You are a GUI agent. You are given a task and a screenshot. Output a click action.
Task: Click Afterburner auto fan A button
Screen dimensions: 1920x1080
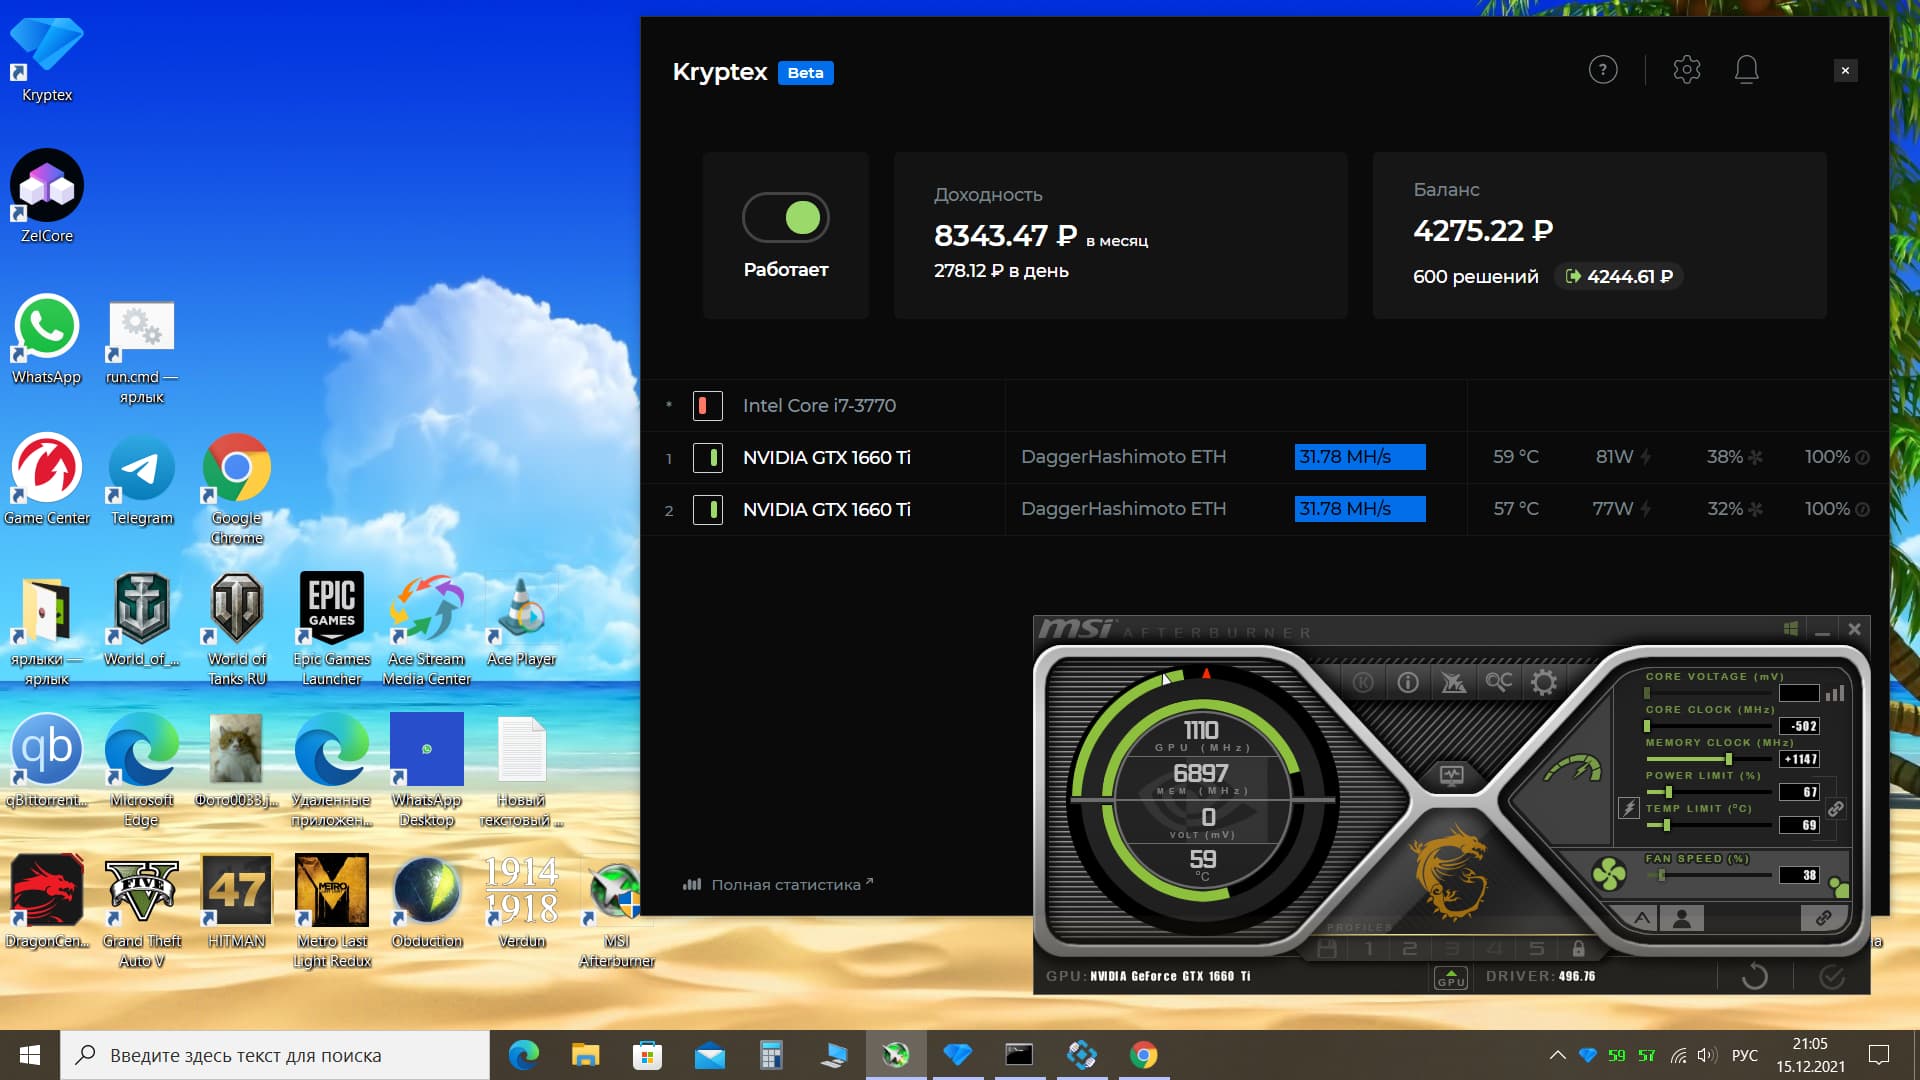click(1642, 918)
